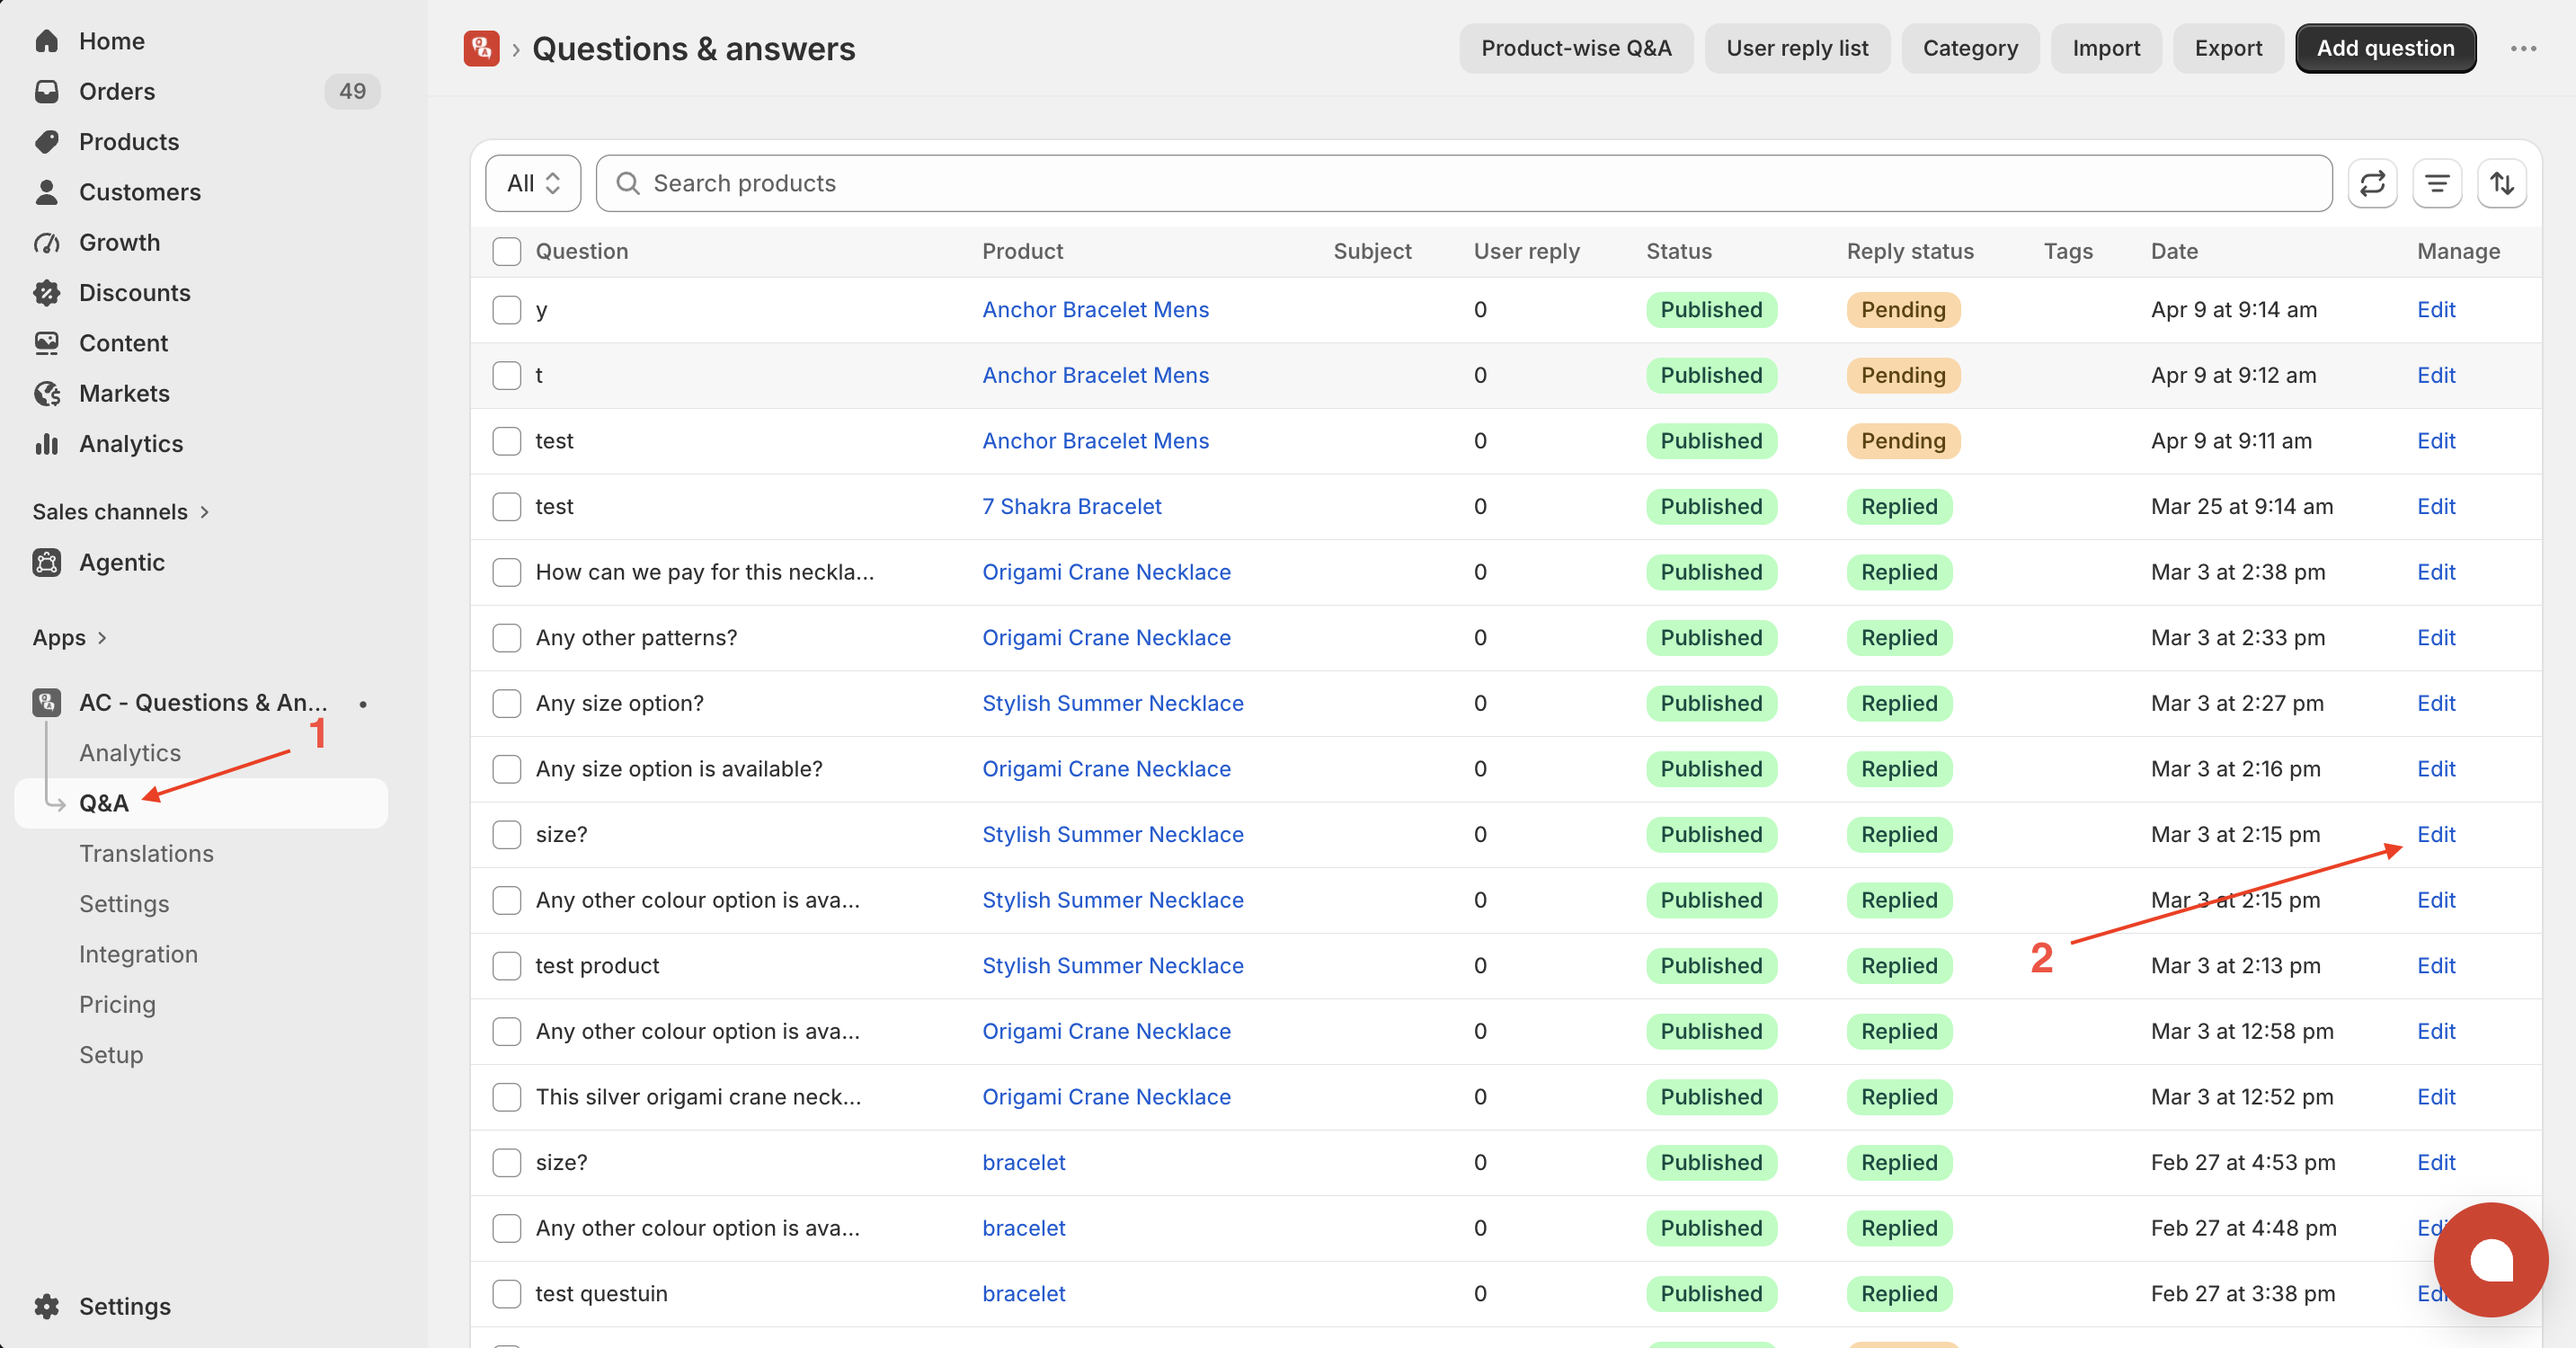Click the red app logo in header
2576x1348 pixels.
(x=481, y=48)
